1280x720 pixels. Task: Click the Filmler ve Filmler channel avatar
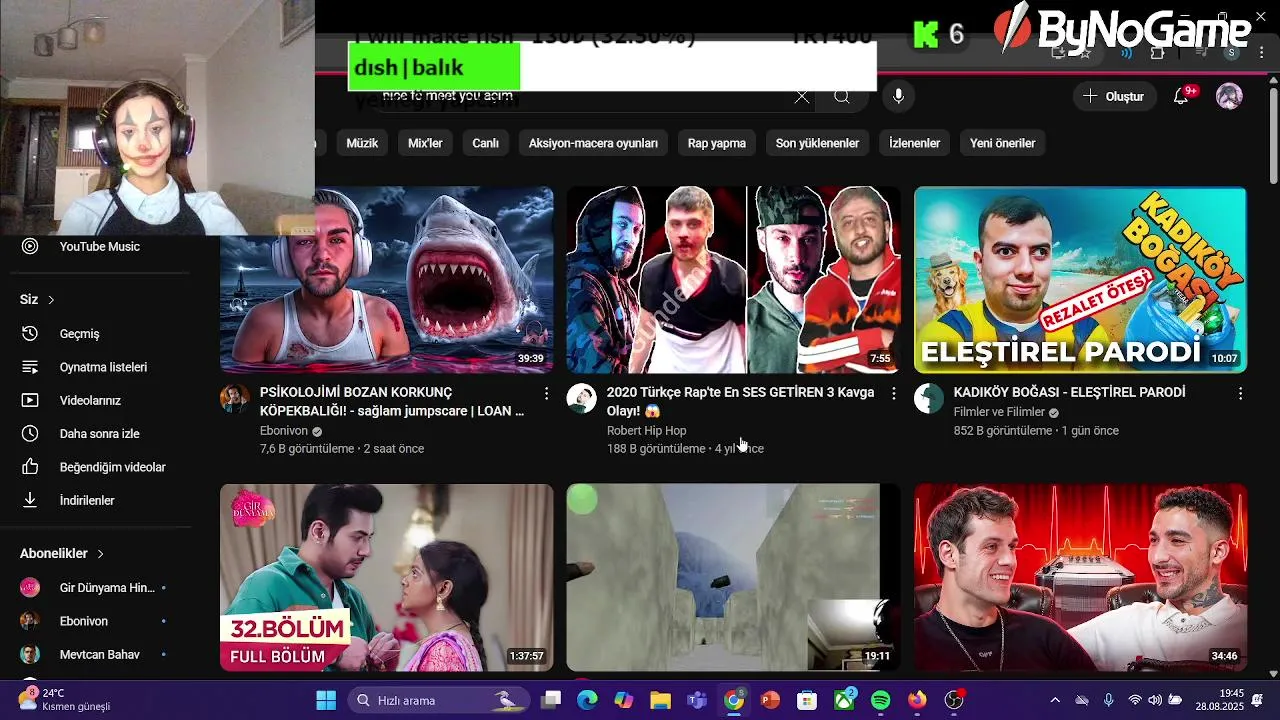pos(929,398)
